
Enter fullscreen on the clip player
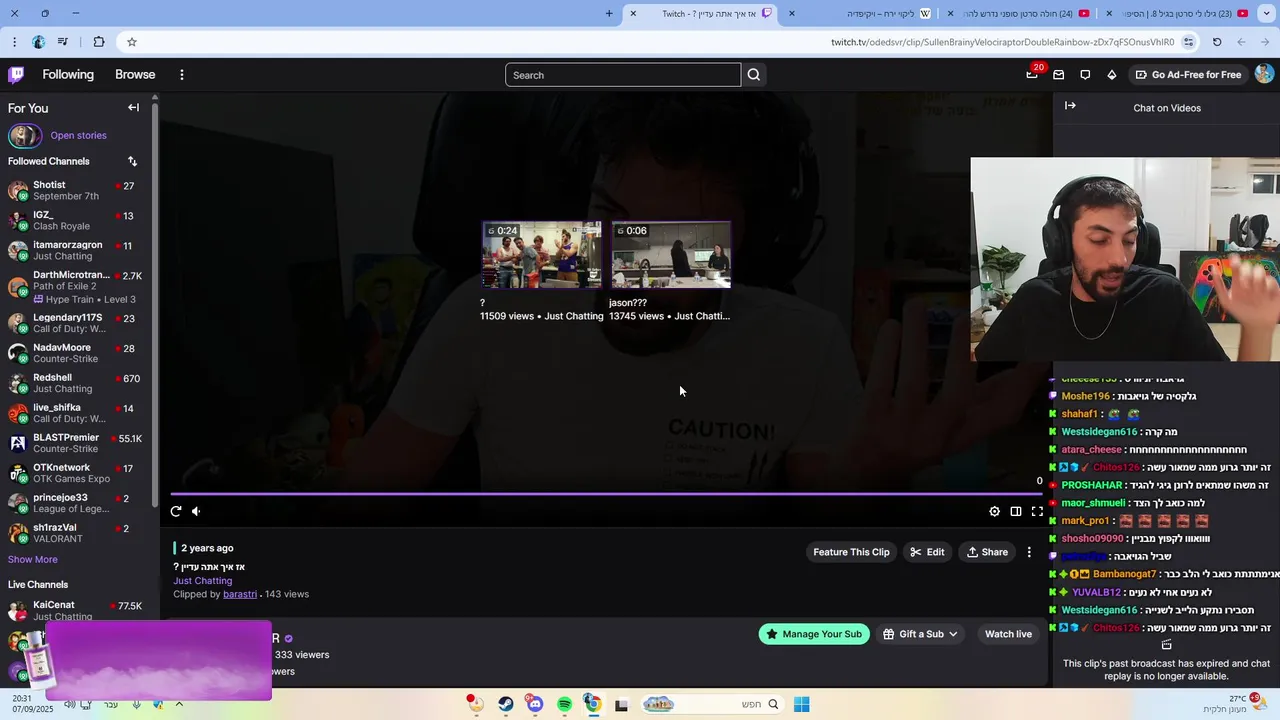[1037, 511]
